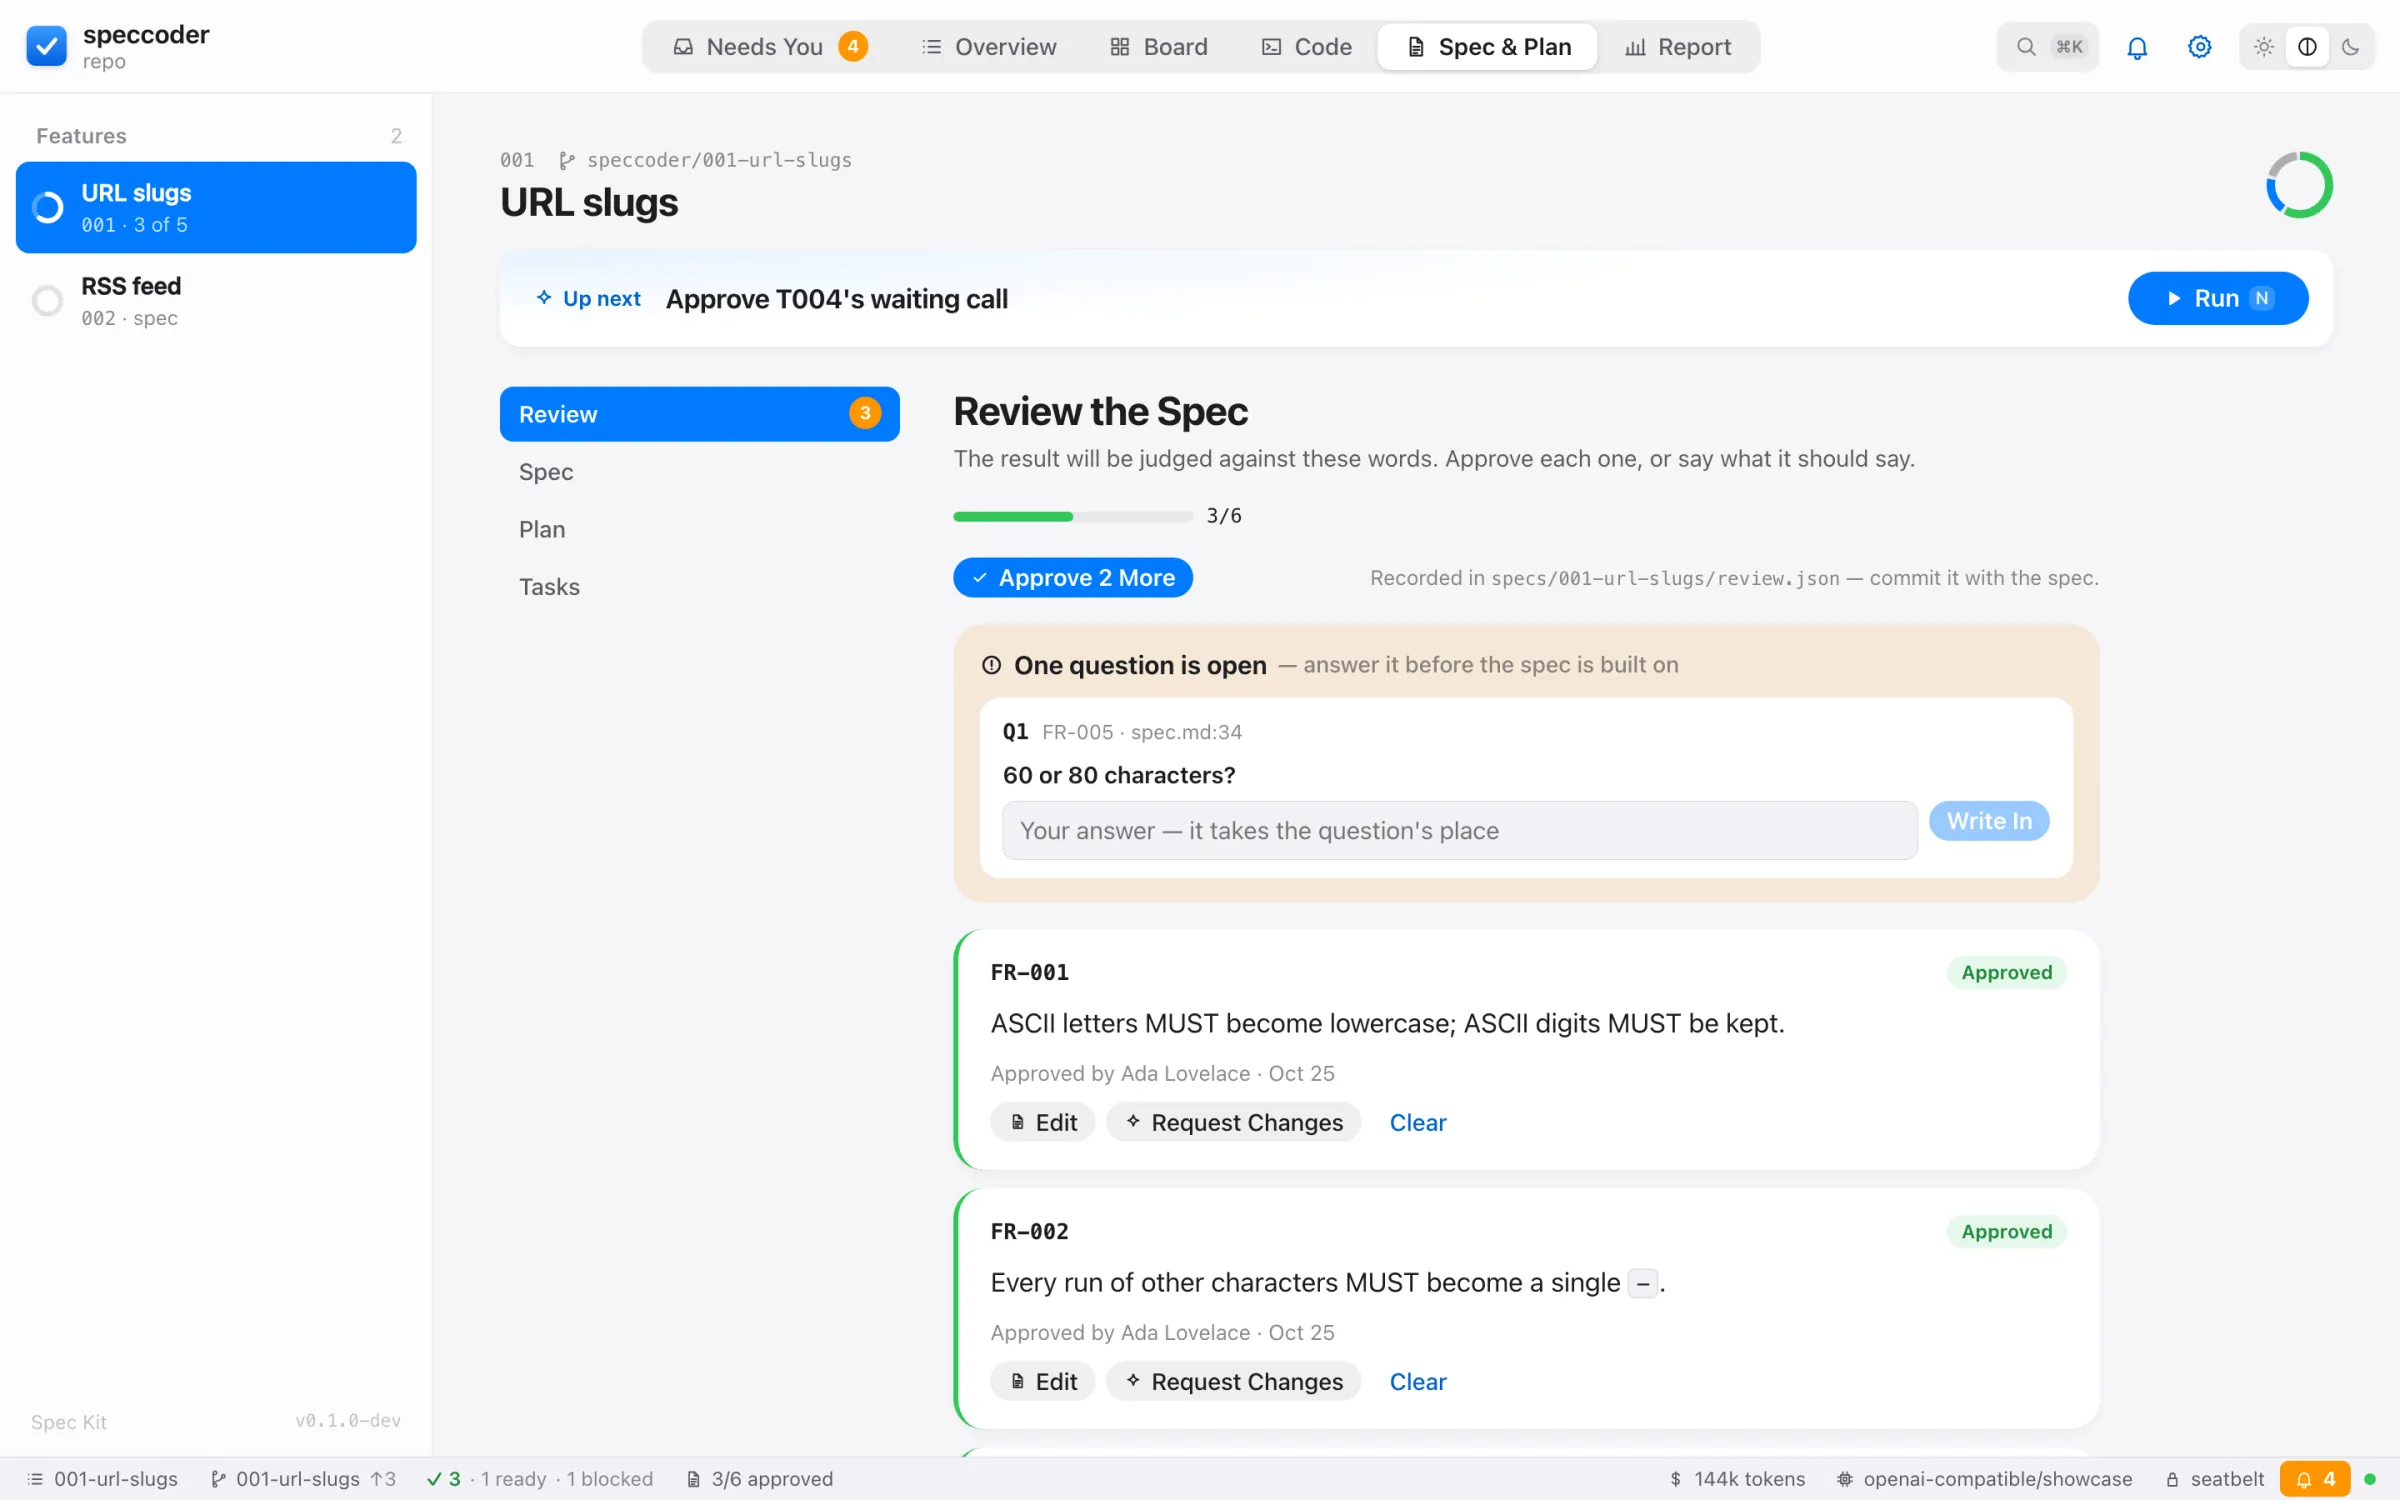Viewport: 2400px width, 1500px height.
Task: Click the seatbelt sandbox indicator
Action: tap(2214, 1479)
